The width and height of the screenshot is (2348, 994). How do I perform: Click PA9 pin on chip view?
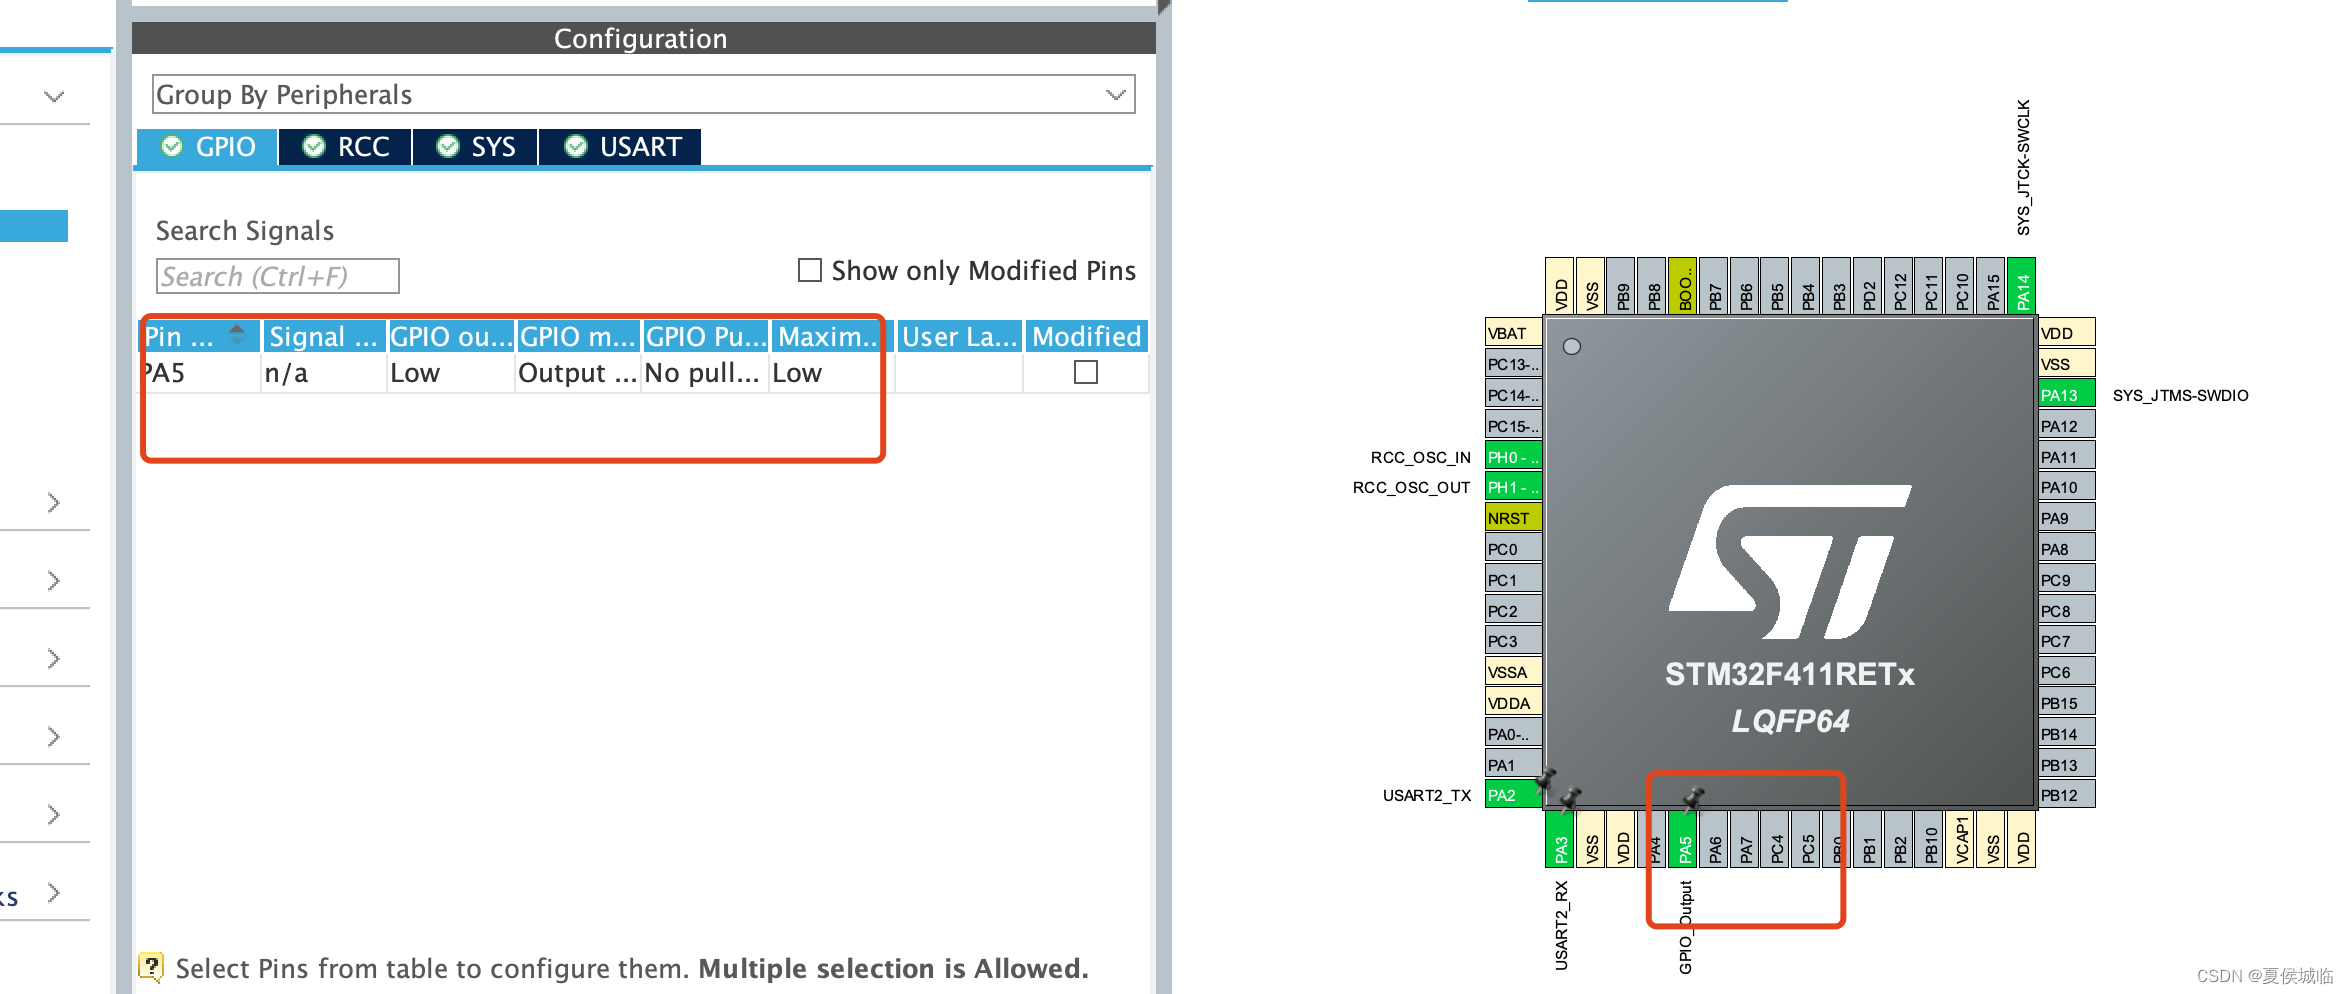click(2066, 518)
